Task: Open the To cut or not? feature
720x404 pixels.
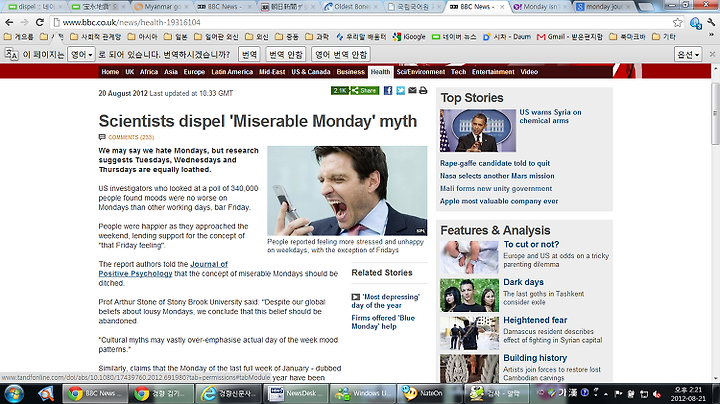Action: pos(531,244)
